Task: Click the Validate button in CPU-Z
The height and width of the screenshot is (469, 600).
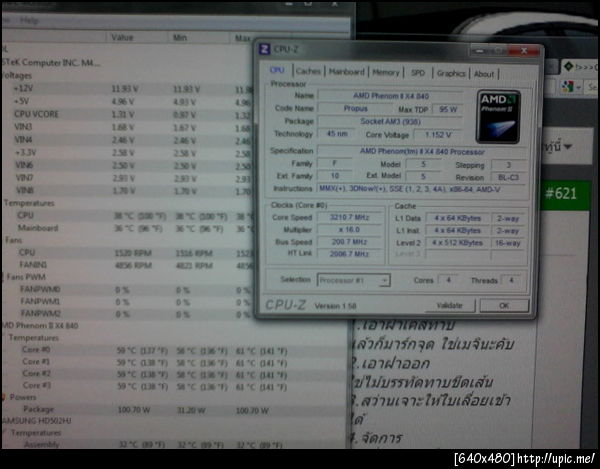Action: pos(450,305)
